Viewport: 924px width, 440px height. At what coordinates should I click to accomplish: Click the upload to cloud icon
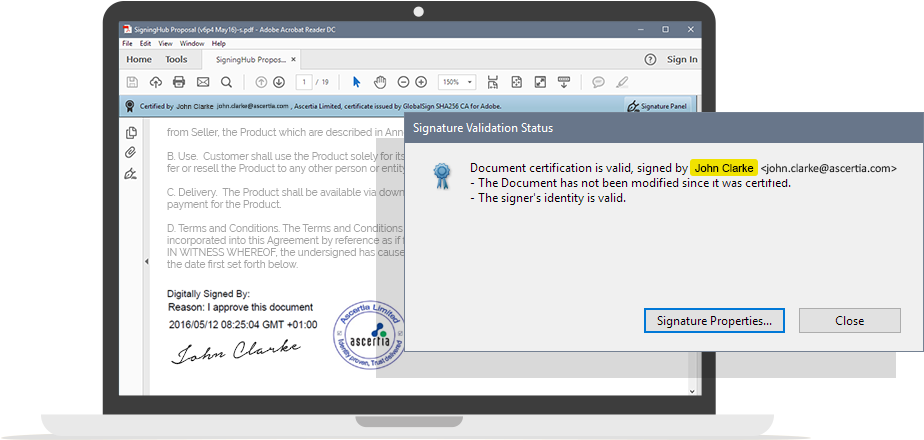tap(156, 82)
